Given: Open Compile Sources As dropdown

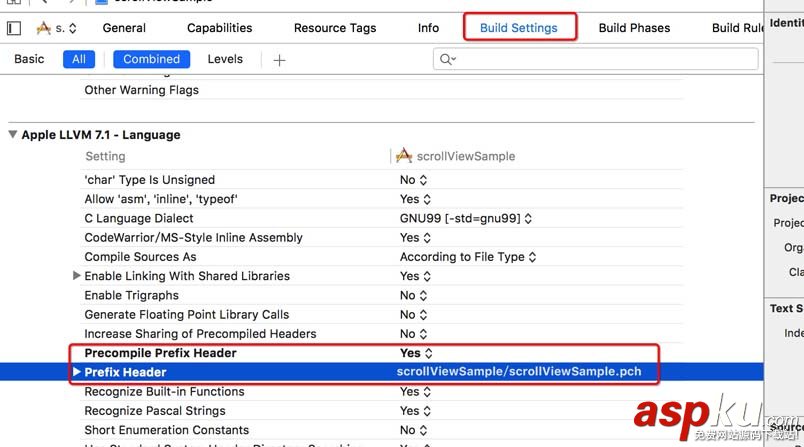Looking at the screenshot, I should click(468, 257).
